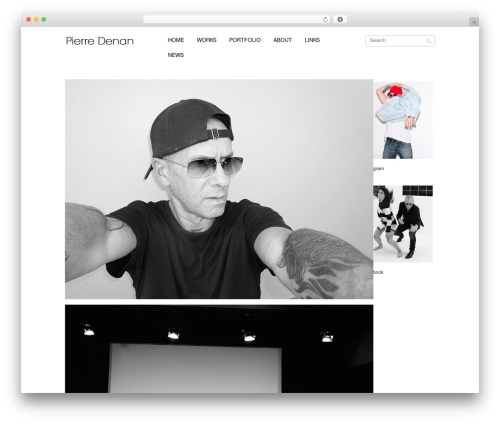Open the dark stage lights image
The image size is (500, 423).
(x=219, y=349)
